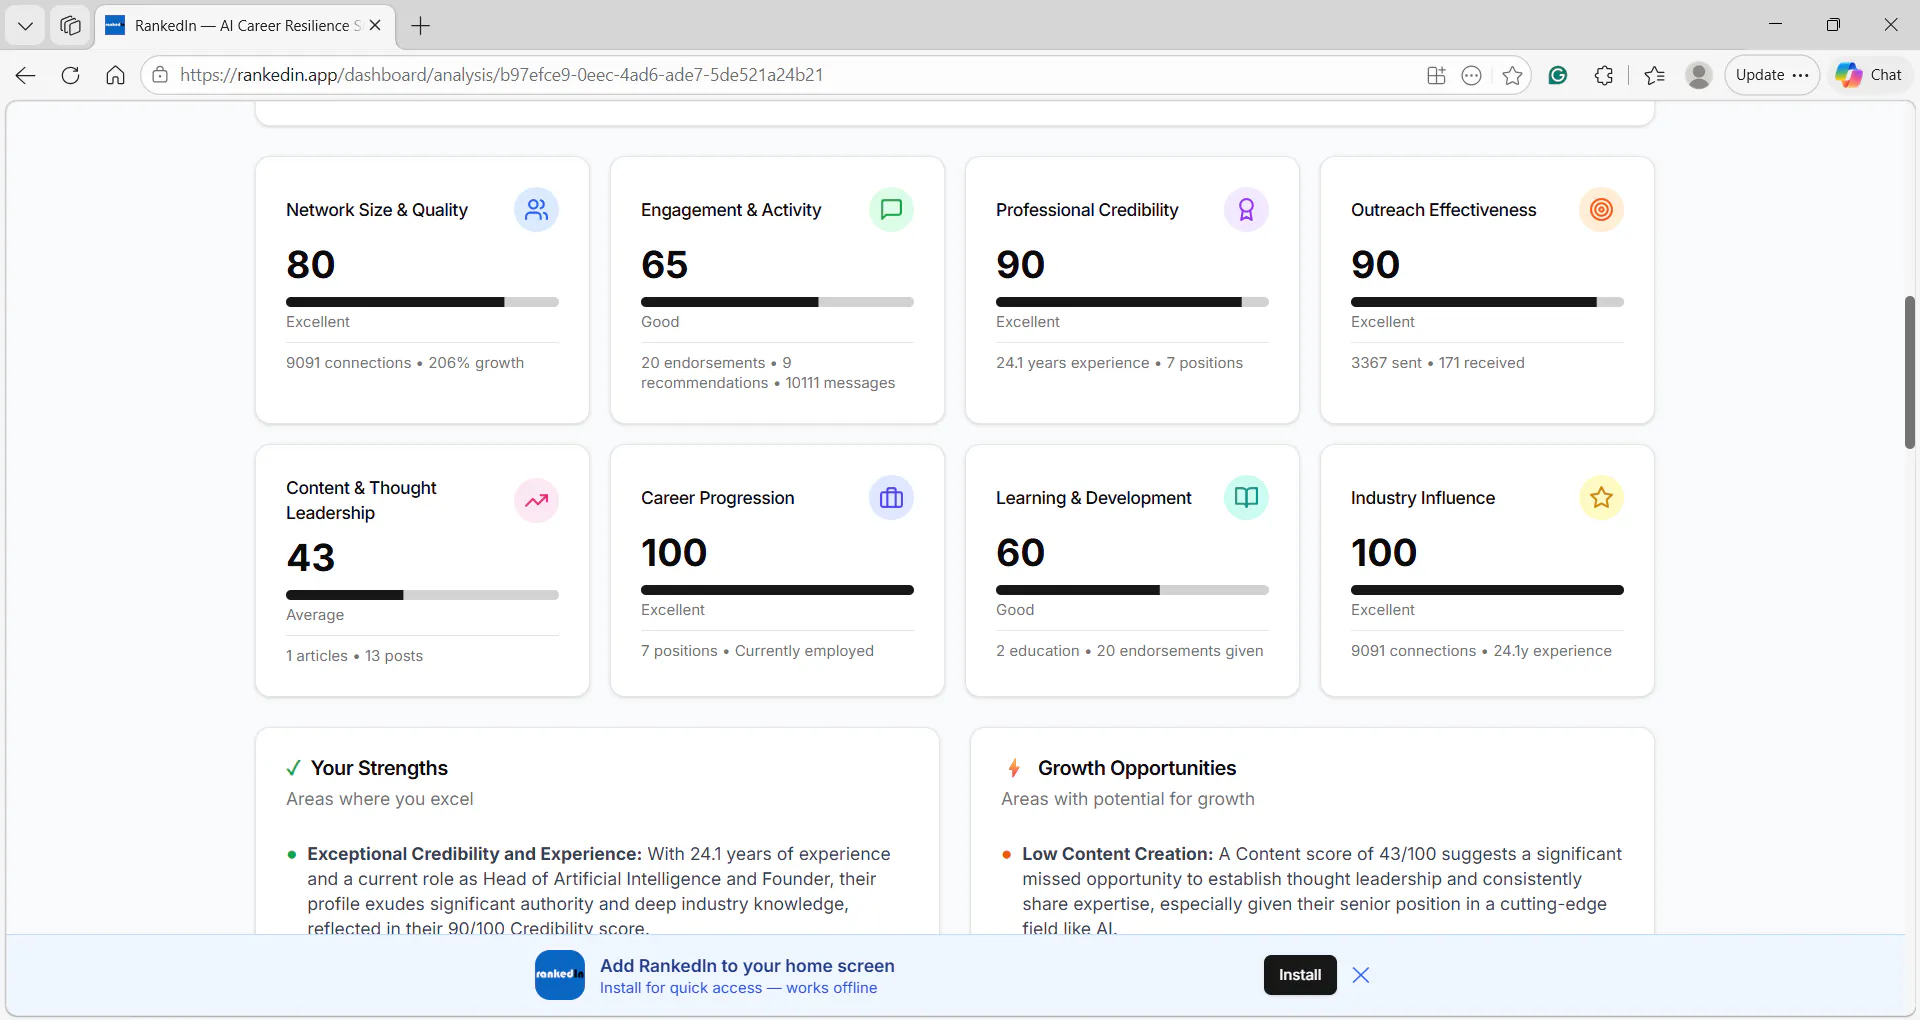Click the Growth Opportunities heading

[x=1137, y=768]
